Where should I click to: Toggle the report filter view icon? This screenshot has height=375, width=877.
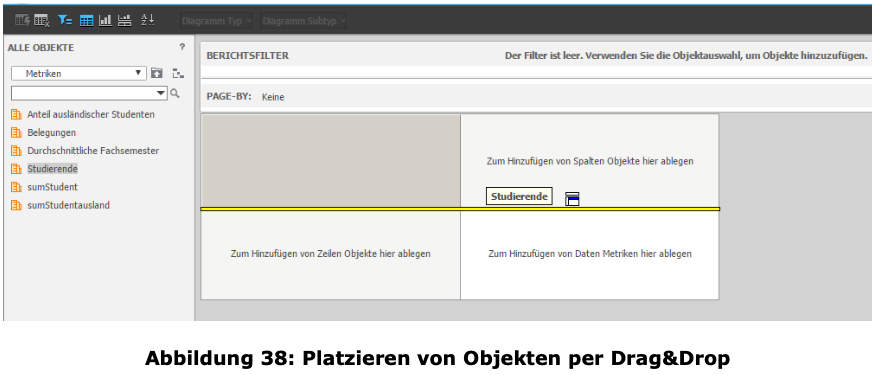pyautogui.click(x=65, y=21)
